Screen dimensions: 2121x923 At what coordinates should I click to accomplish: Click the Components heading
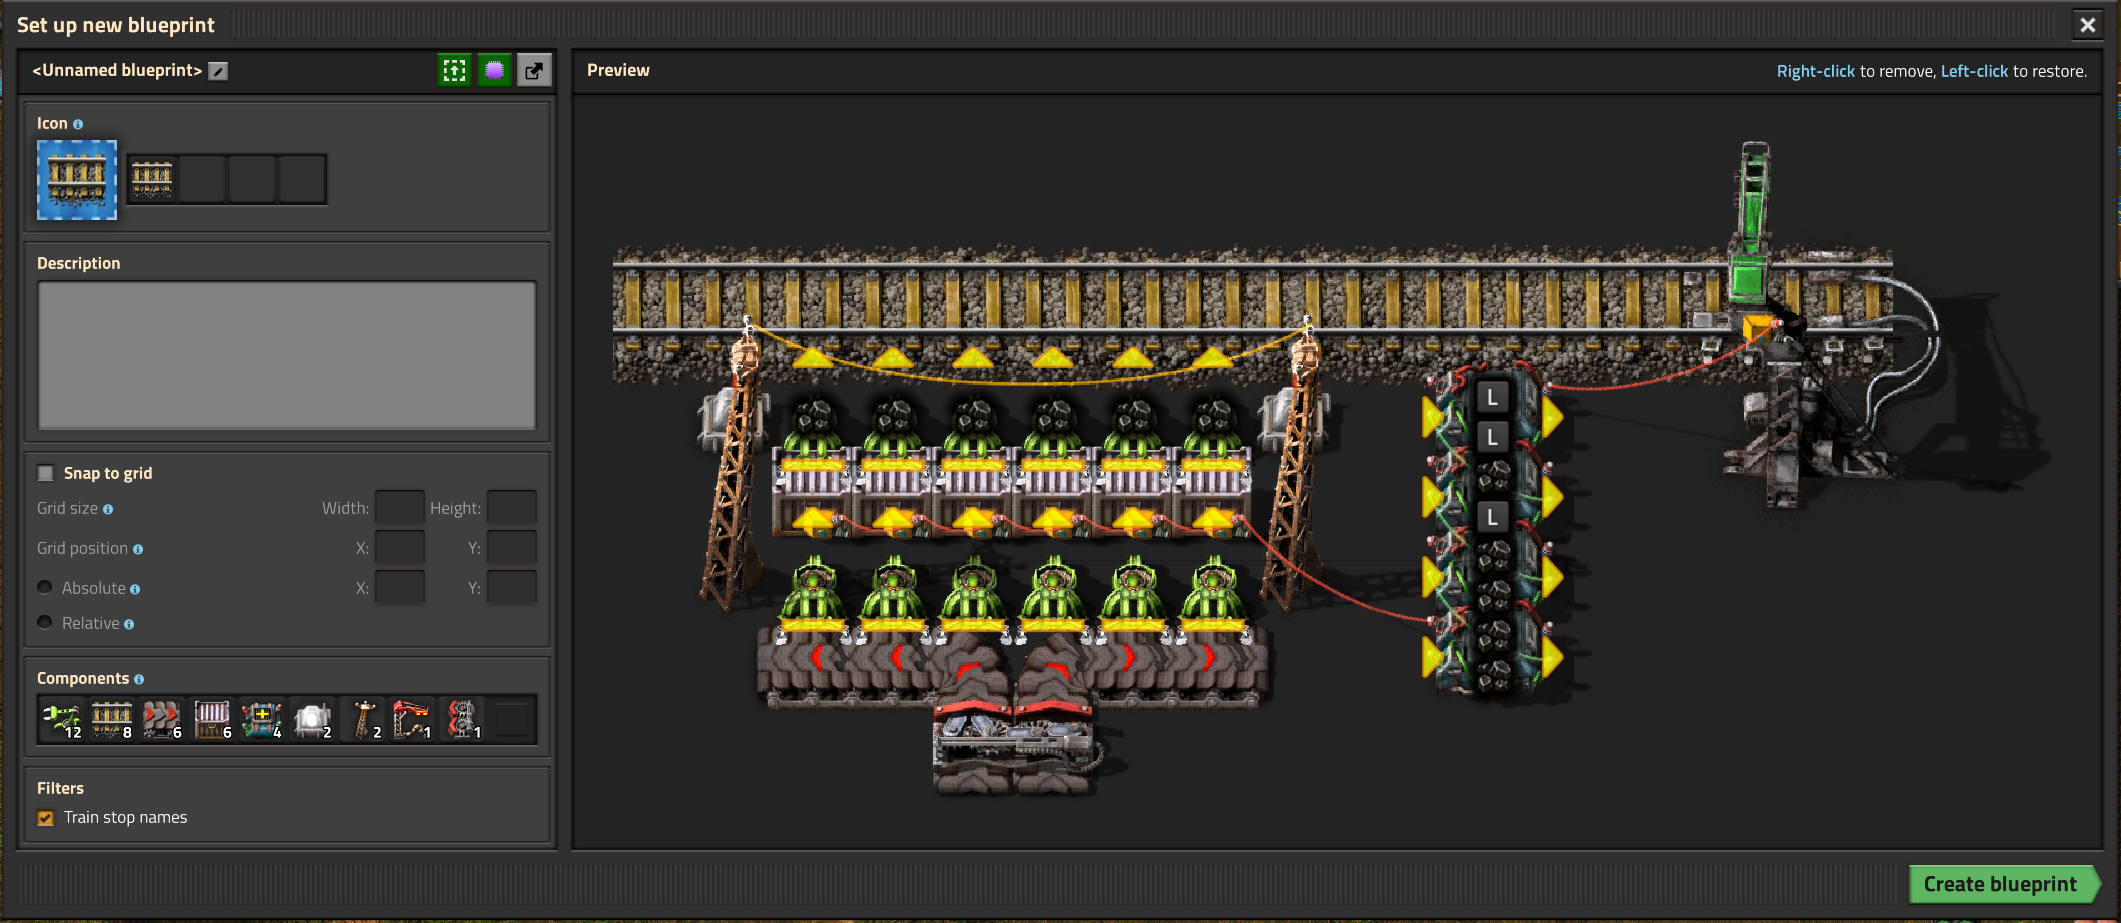[x=83, y=678]
